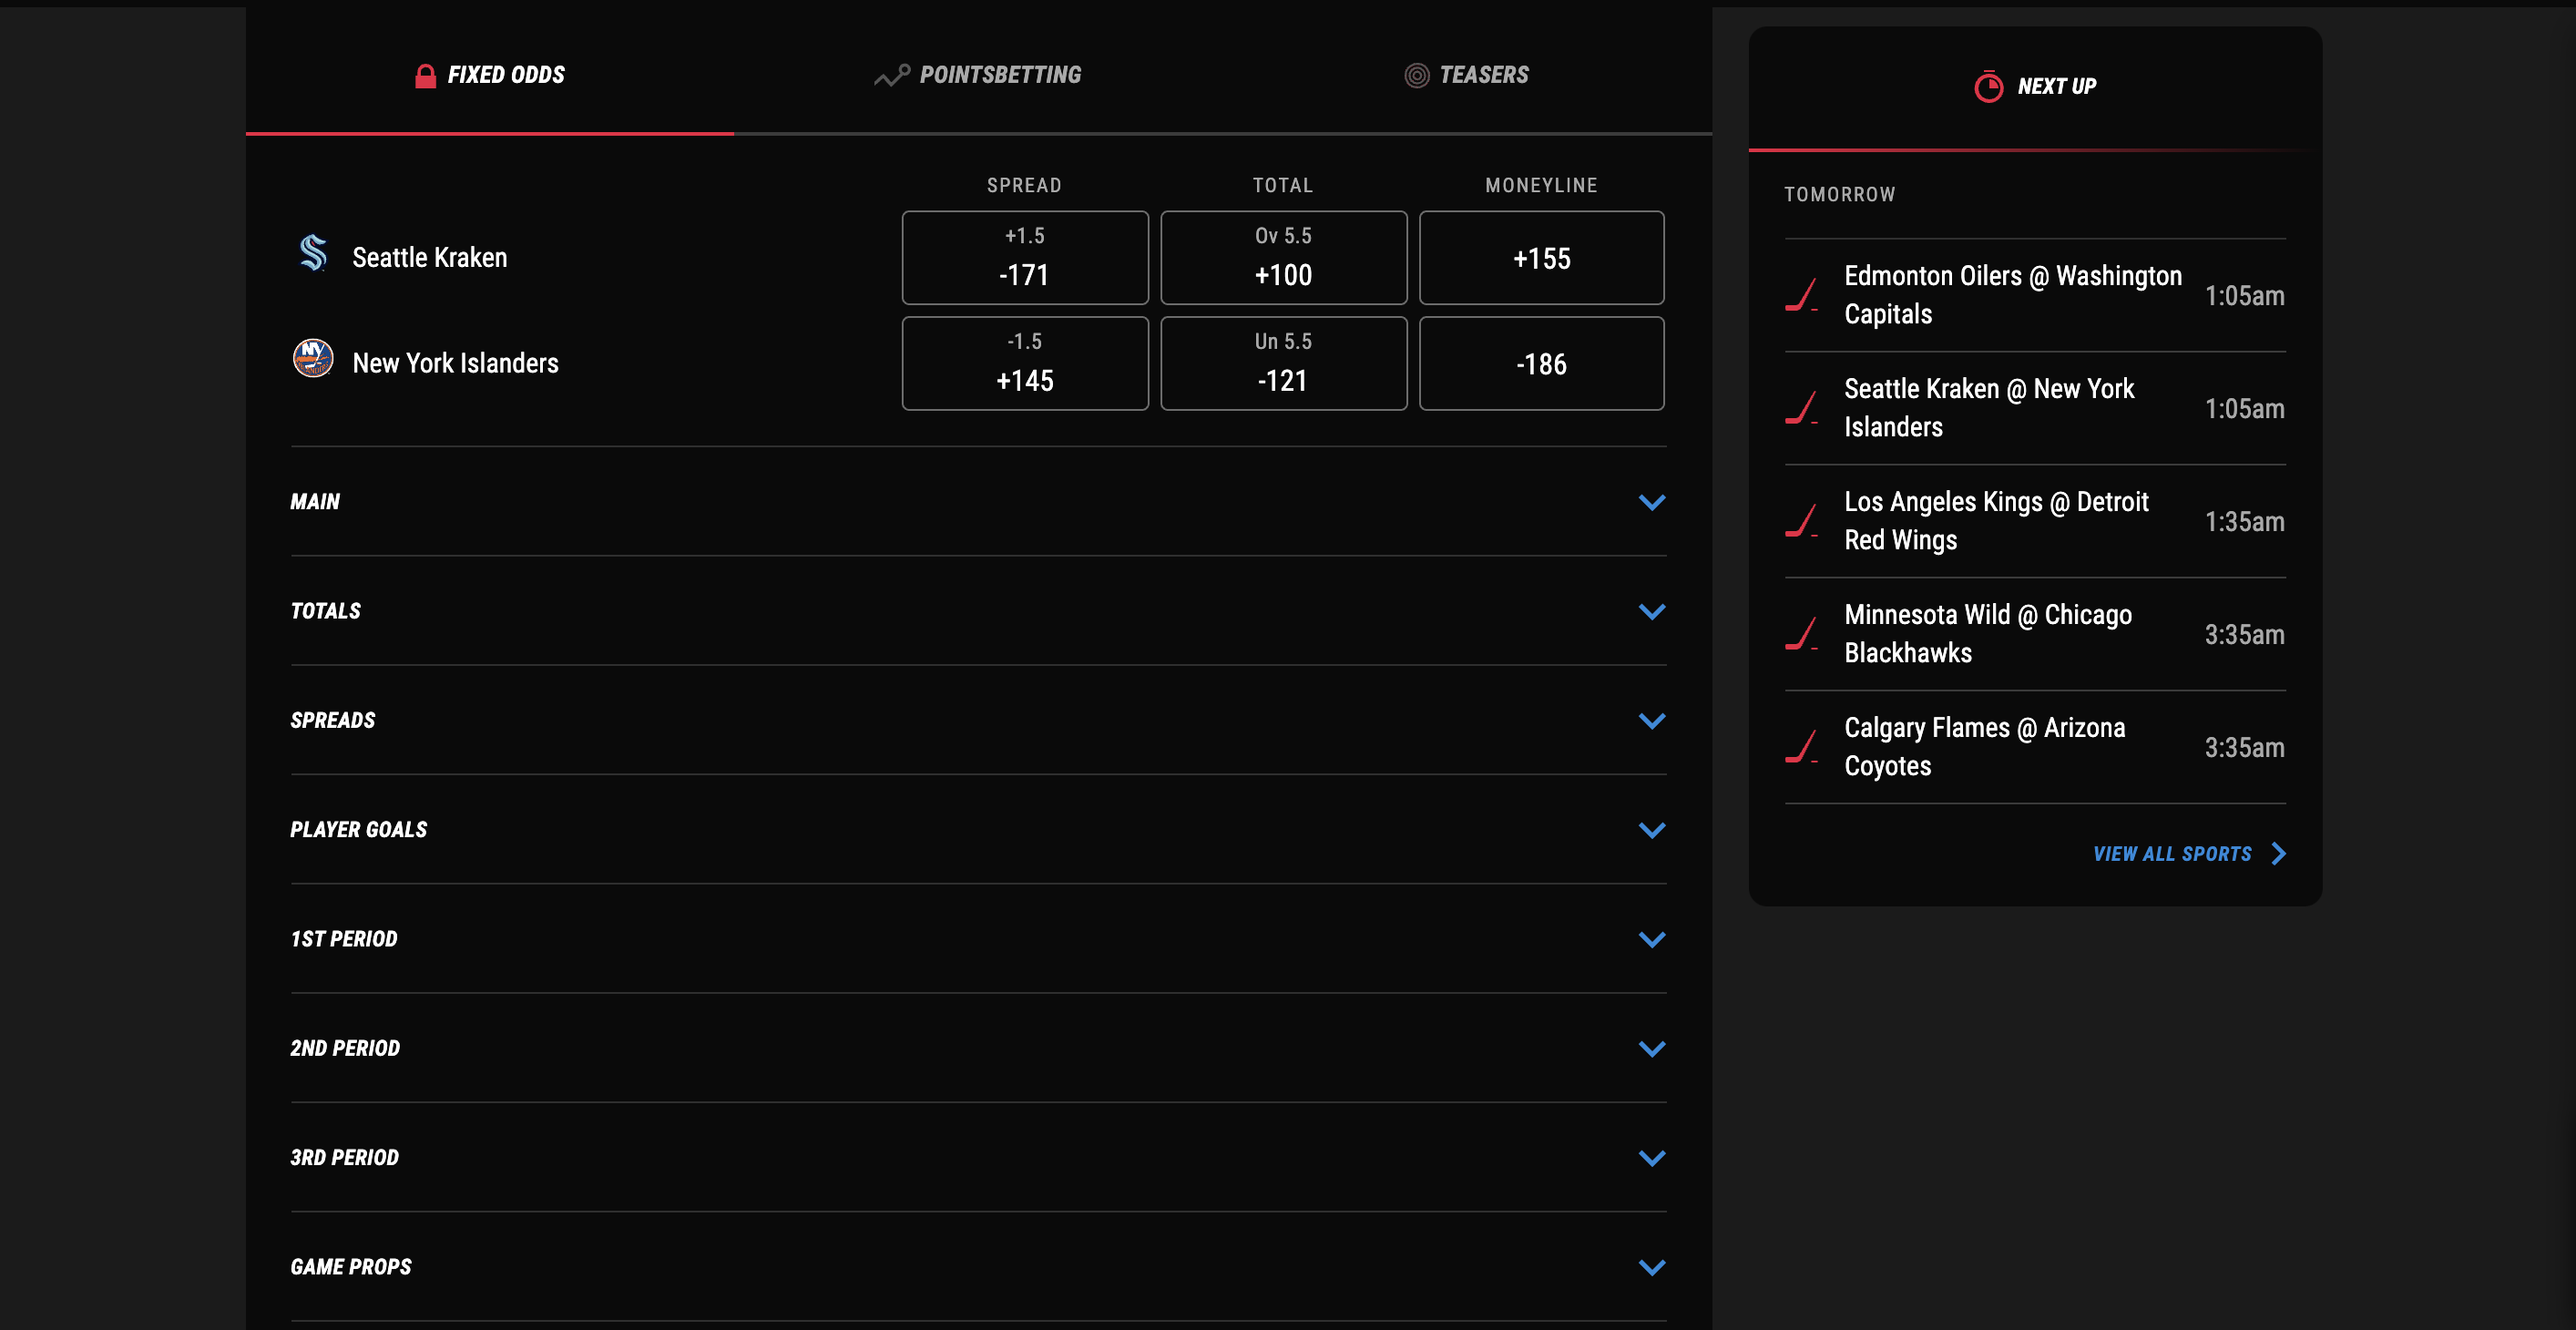The width and height of the screenshot is (2576, 1330).
Task: Click the PointsBetting trend-line icon
Action: 891,76
